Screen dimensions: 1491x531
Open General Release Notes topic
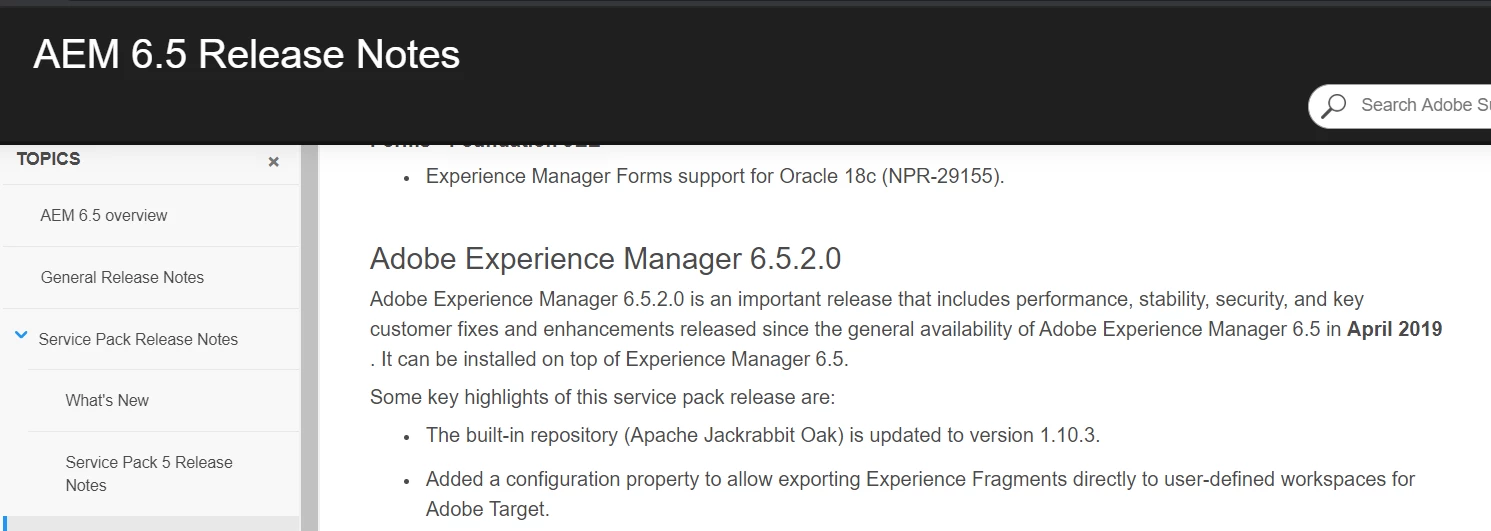pos(122,277)
